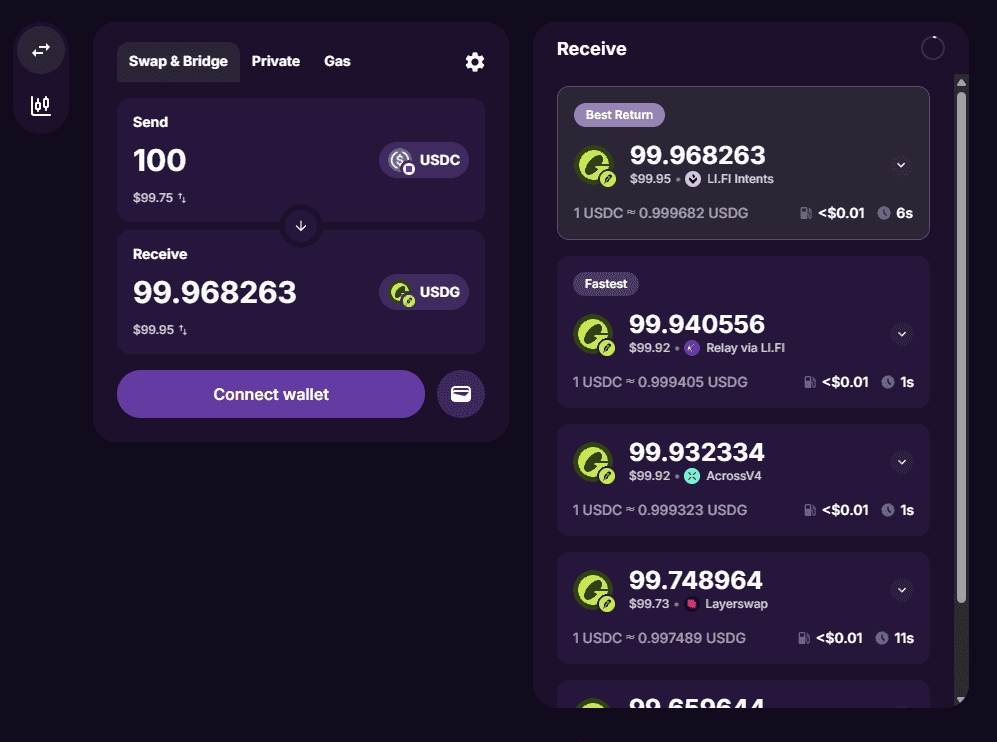Click USDG token icon in Layerswap route
The image size is (997, 742).
click(595, 591)
